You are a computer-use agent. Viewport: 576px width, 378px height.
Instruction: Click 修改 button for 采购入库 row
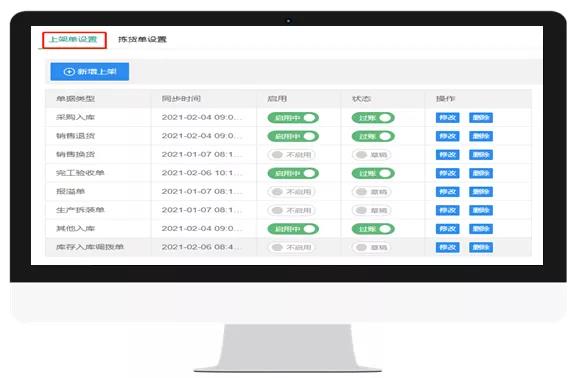click(447, 118)
